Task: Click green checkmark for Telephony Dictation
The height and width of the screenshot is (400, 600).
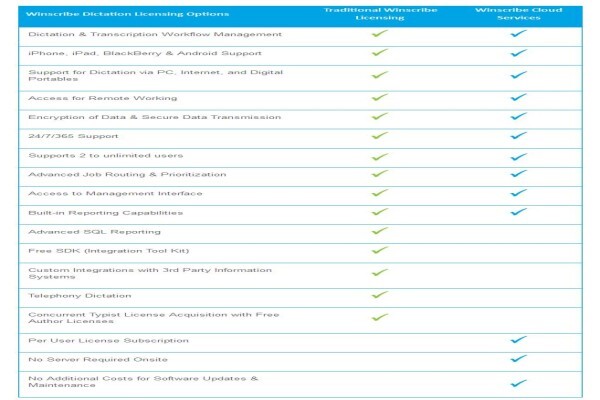Action: click(380, 295)
